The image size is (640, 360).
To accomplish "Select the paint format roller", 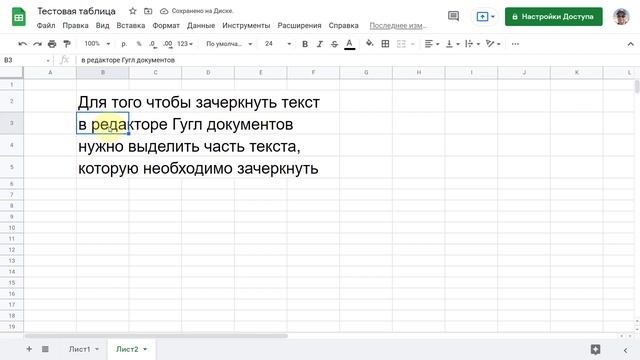I will click(67, 44).
